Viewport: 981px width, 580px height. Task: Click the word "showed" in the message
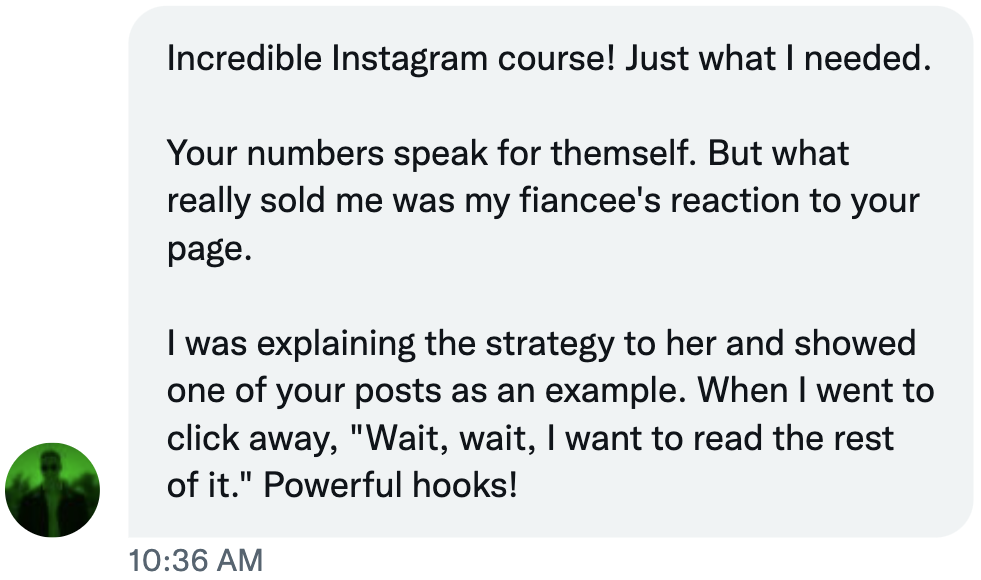click(856, 344)
